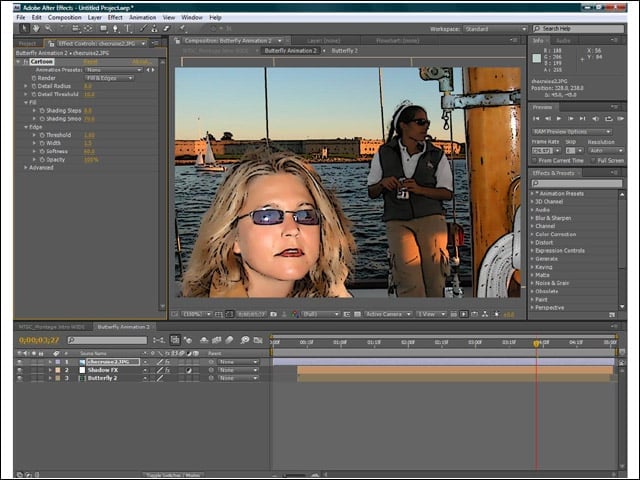This screenshot has height=480, width=640.
Task: Enable the Full Screen checkbox
Action: click(593, 161)
